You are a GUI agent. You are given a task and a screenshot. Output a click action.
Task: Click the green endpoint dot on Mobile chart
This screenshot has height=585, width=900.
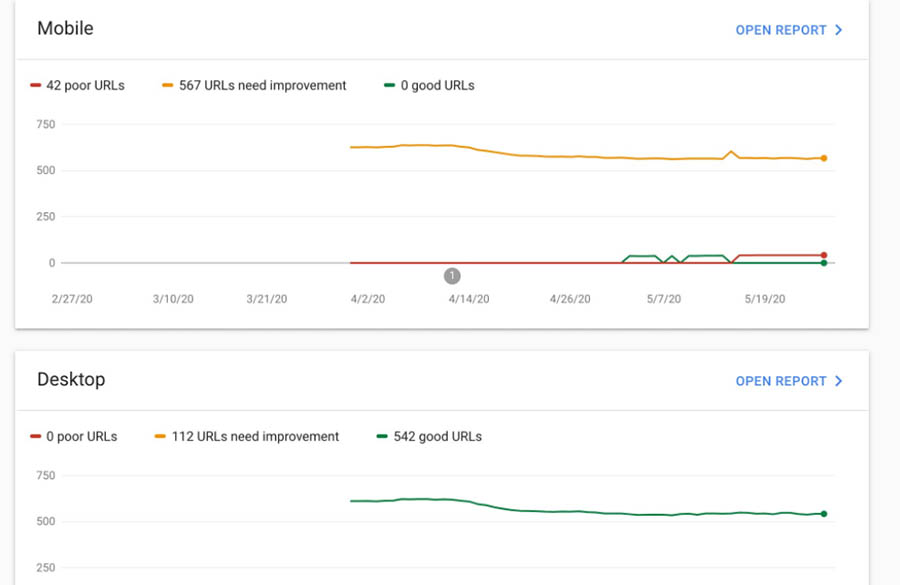tap(824, 263)
